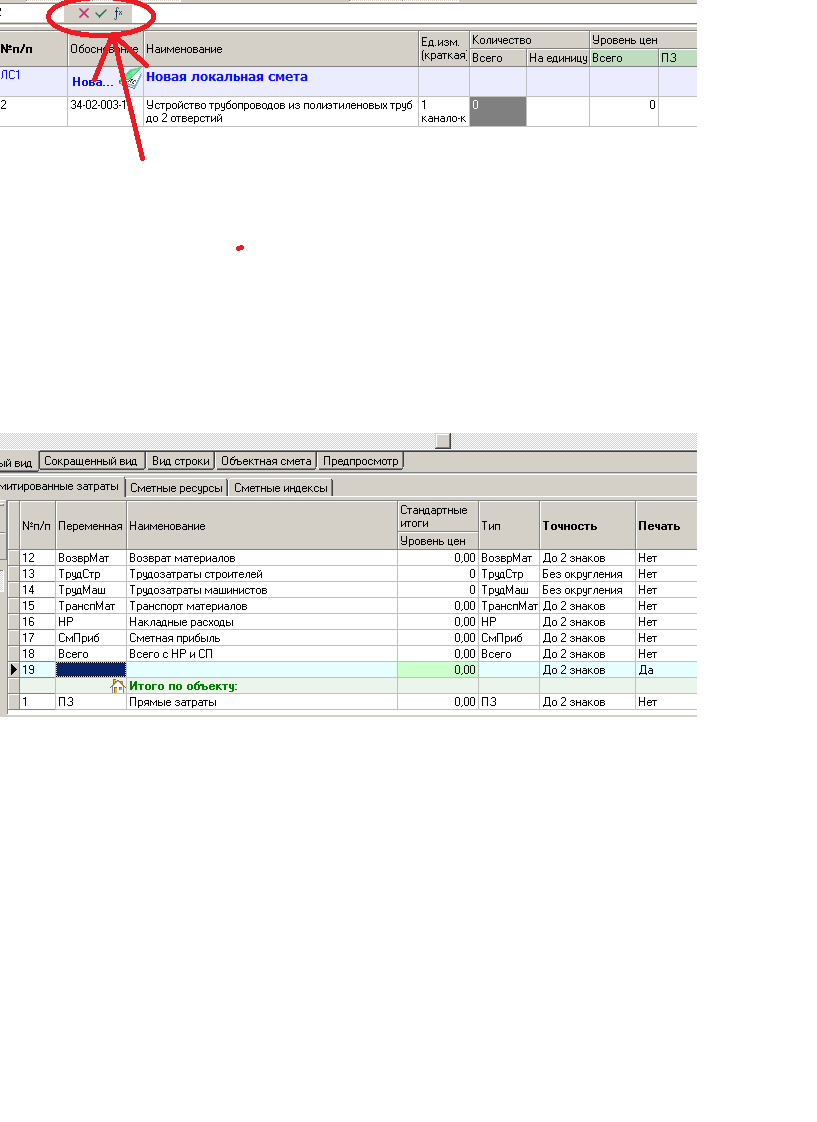Switch to the Сметные ресурсы tab
The image size is (817, 1122).
pyautogui.click(x=176, y=488)
